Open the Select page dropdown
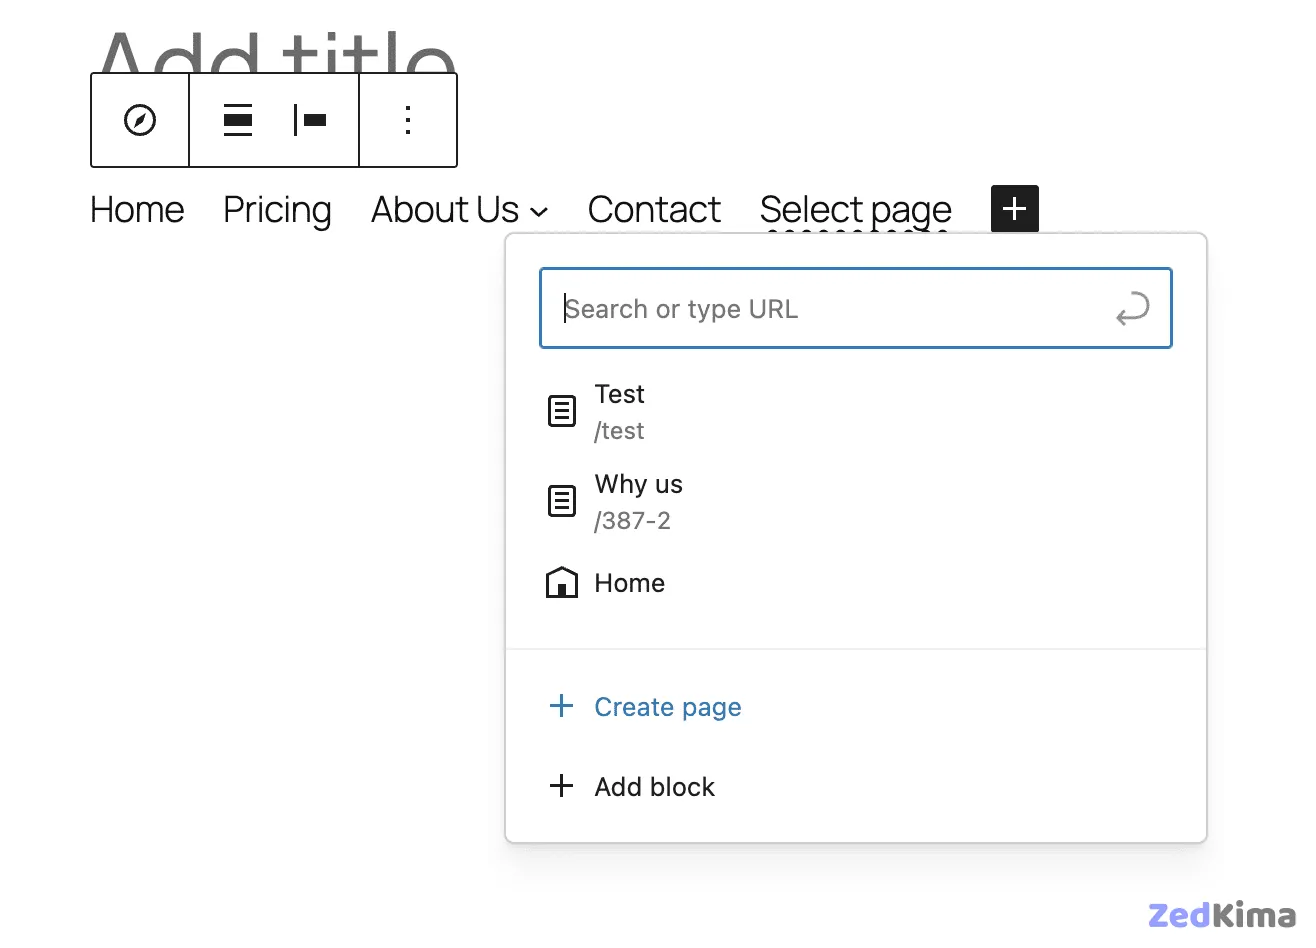This screenshot has height=948, width=1316. pyautogui.click(x=855, y=210)
